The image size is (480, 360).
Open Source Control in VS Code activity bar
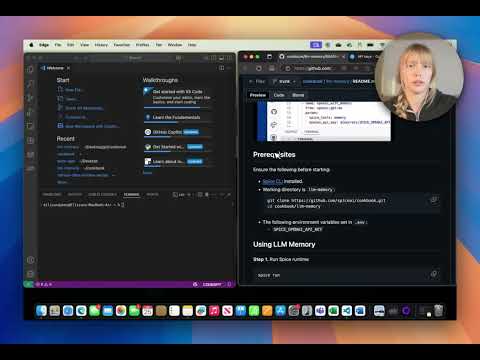[x=30, y=98]
